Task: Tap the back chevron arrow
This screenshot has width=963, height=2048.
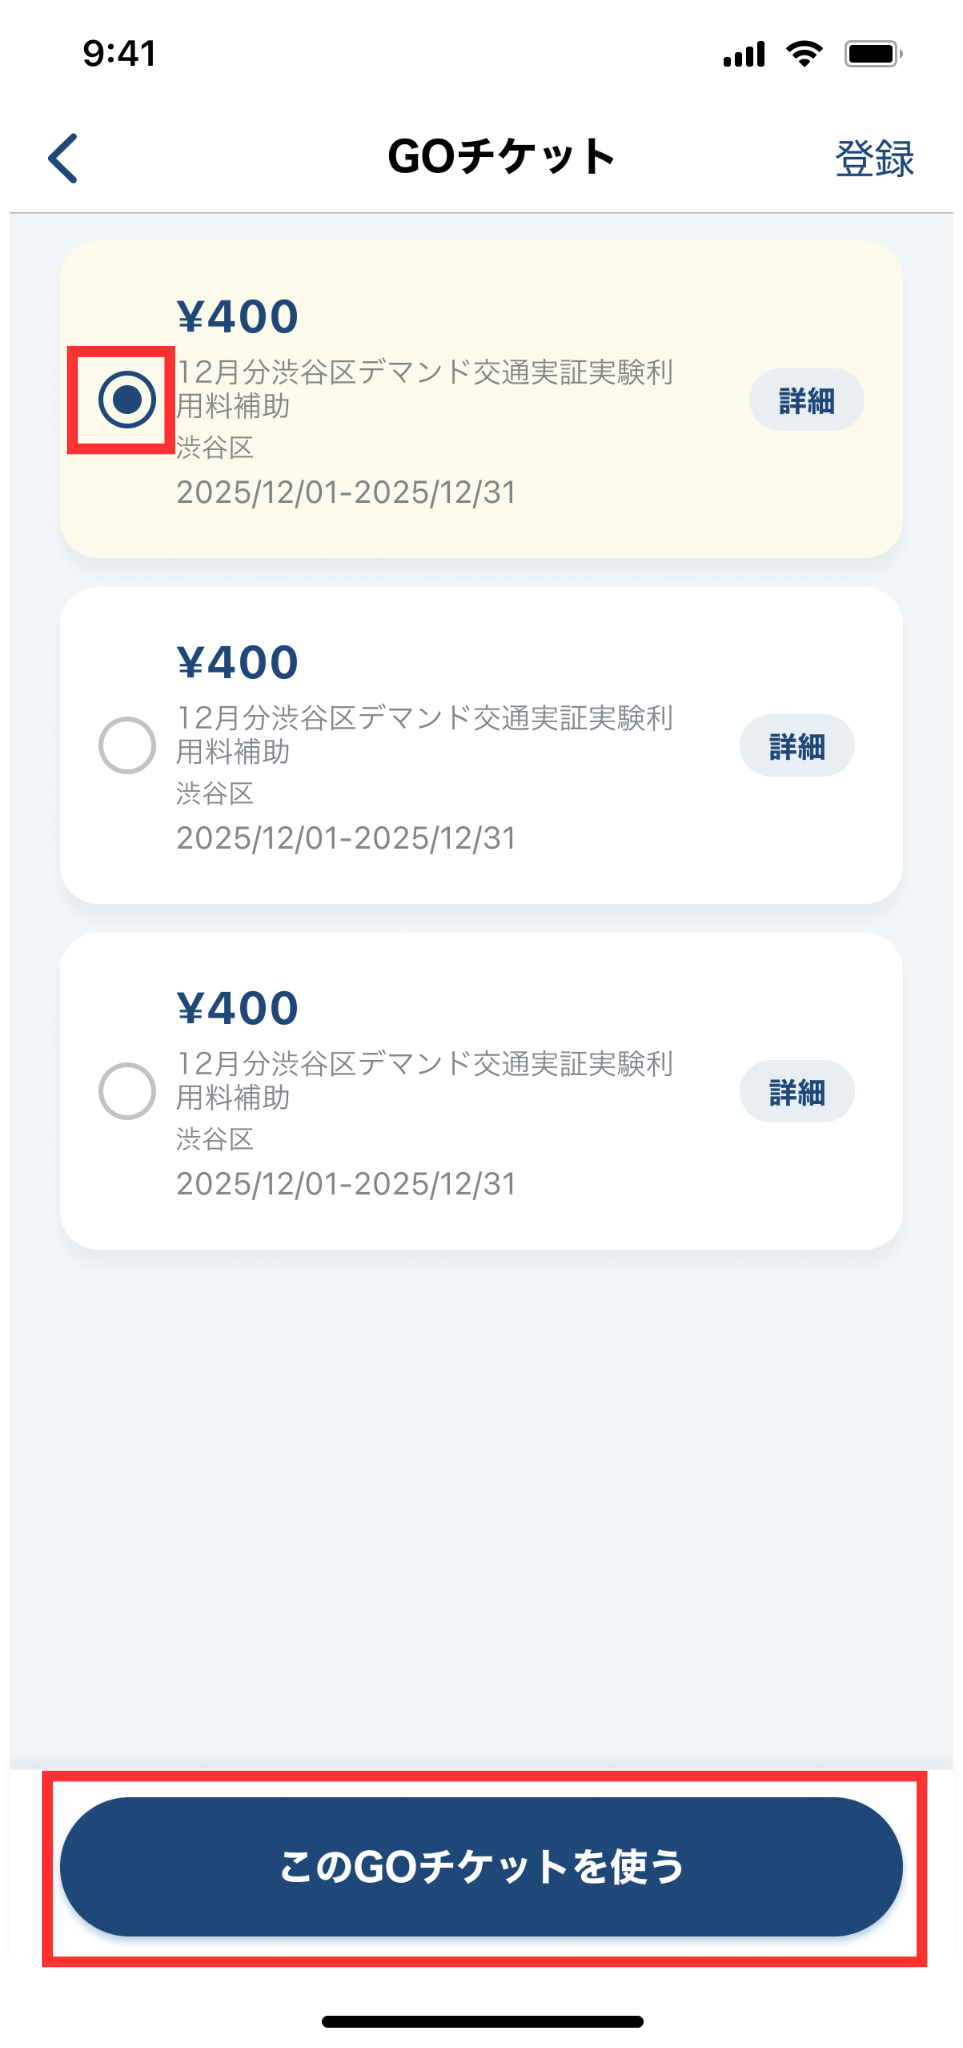Action: point(63,158)
